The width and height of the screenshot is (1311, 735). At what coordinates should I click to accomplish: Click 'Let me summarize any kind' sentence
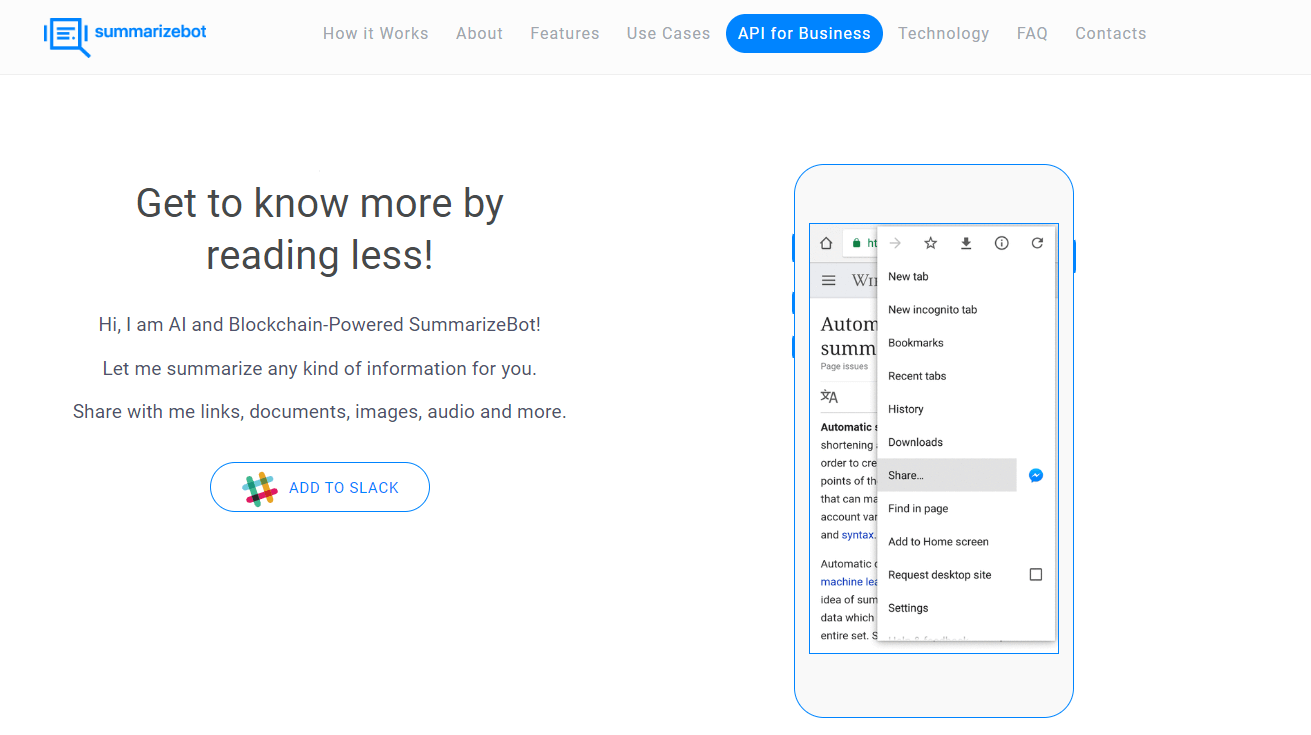pyautogui.click(x=320, y=369)
